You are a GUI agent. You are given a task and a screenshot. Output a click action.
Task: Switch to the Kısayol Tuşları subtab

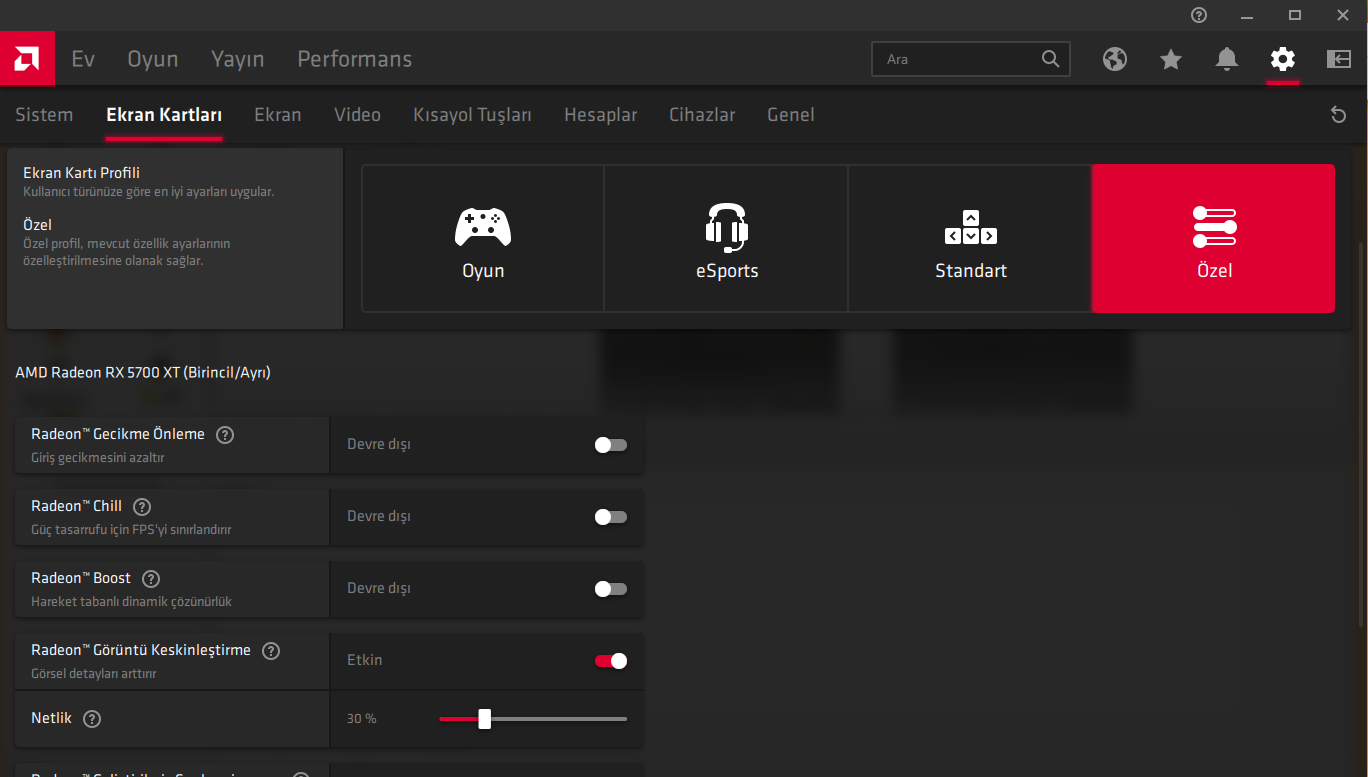click(473, 115)
